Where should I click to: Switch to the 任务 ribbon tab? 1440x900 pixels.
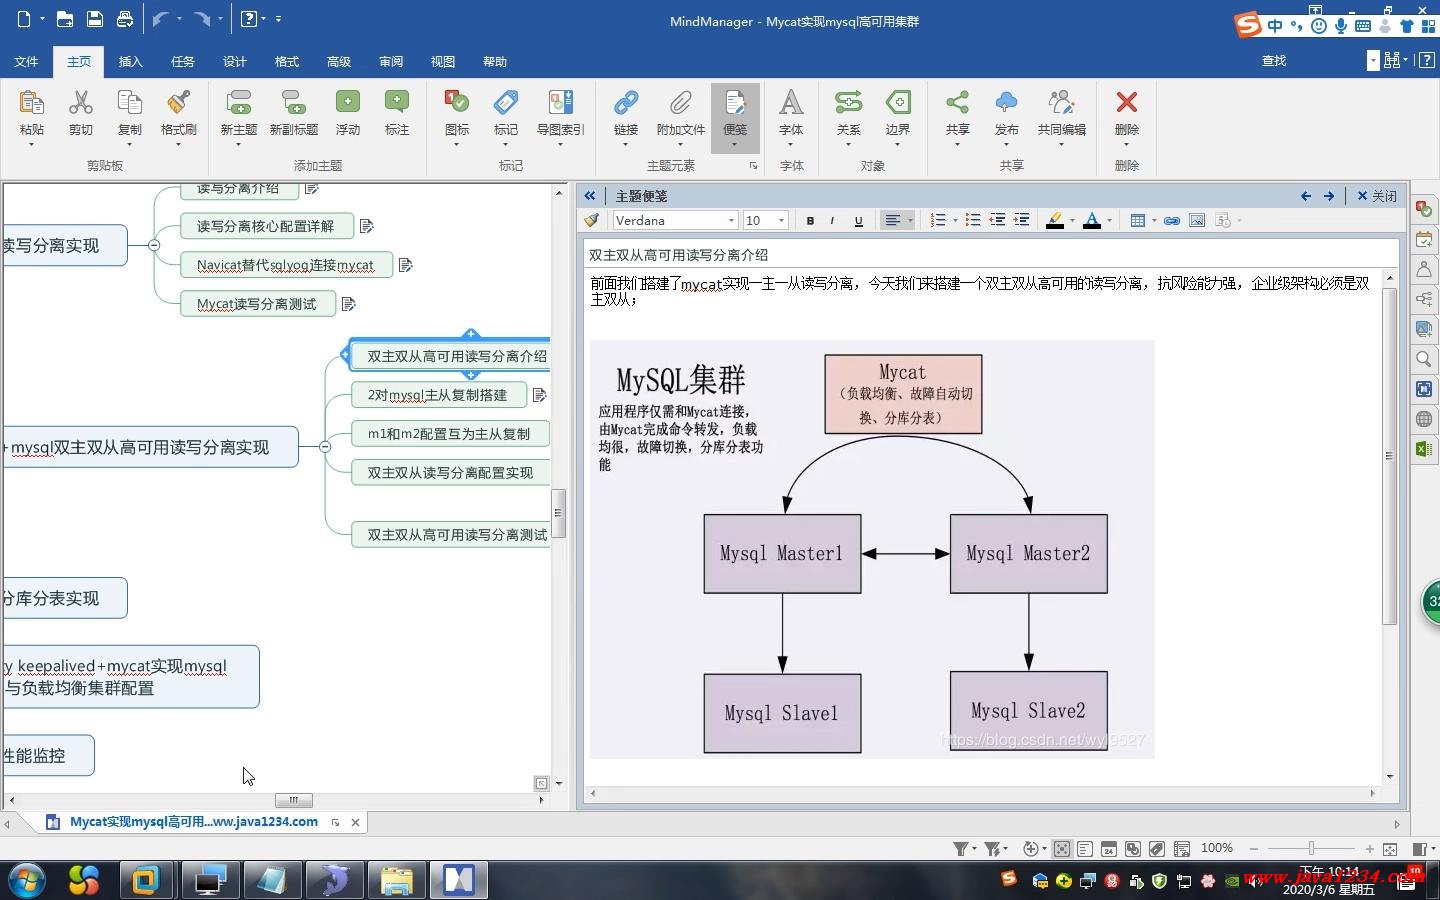point(183,61)
